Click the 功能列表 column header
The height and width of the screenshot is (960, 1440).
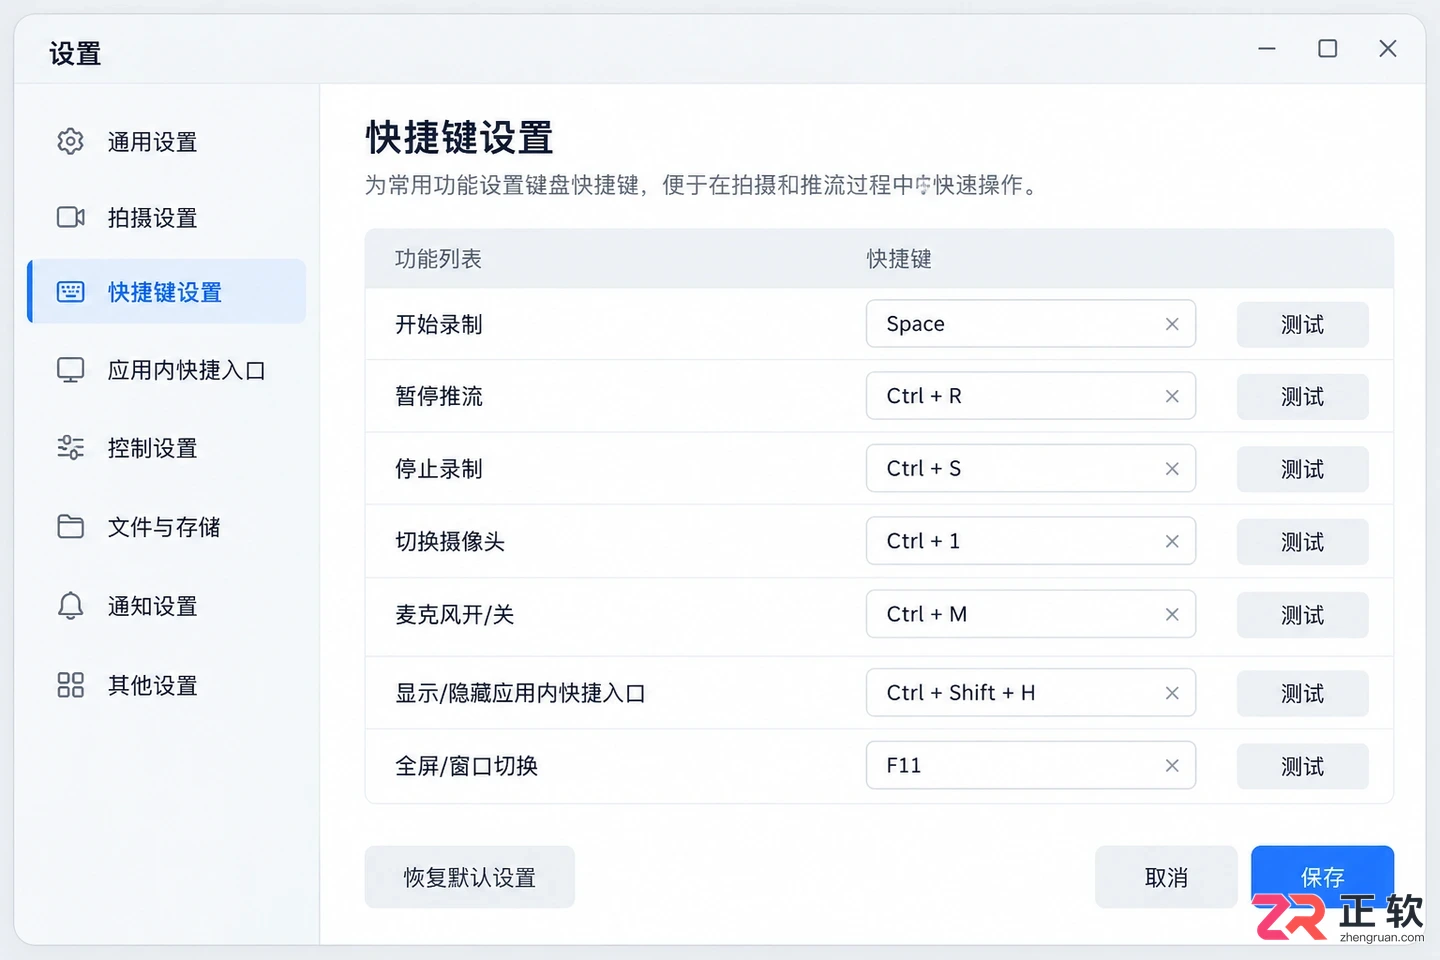coord(438,259)
